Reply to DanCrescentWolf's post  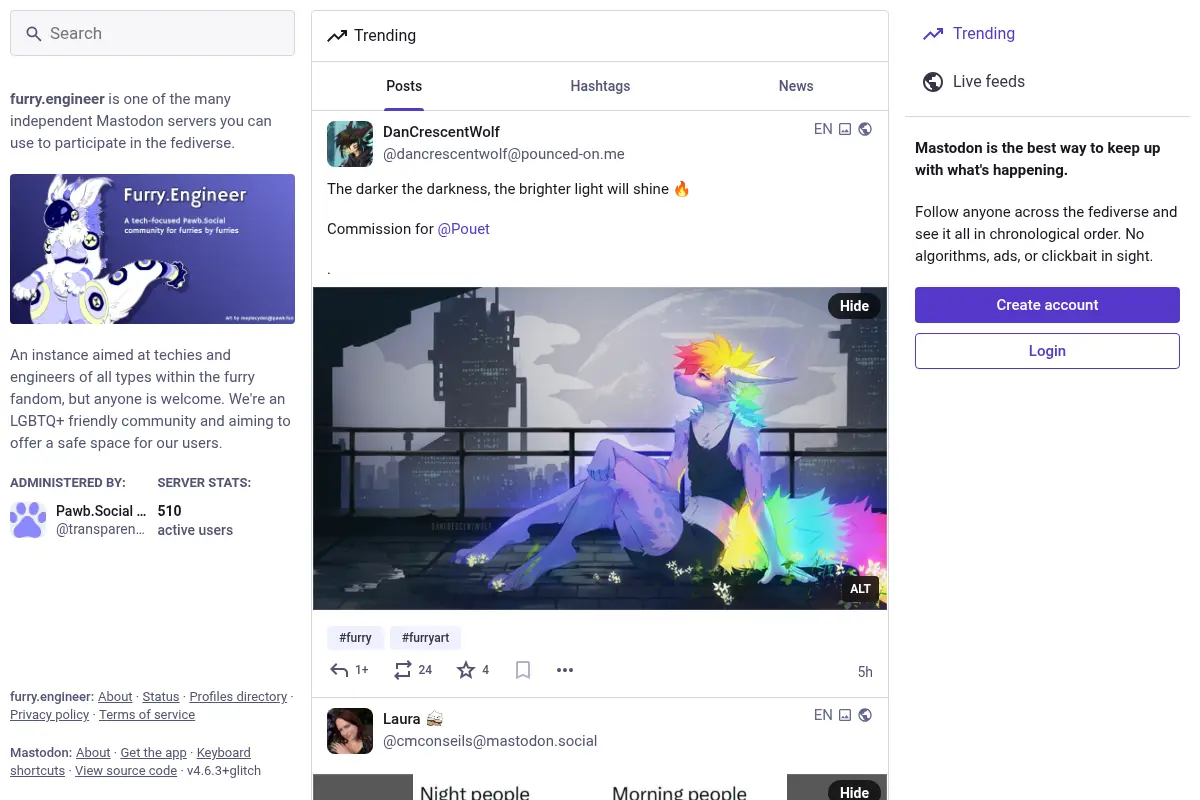point(340,670)
